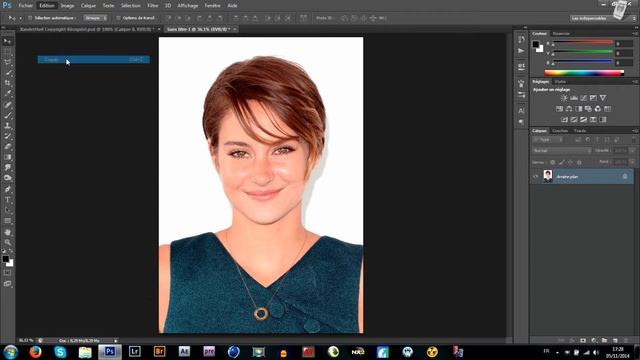Switch the layer filtering toggle in the Layers panel
The width and height of the screenshot is (640, 360).
pos(633,140)
